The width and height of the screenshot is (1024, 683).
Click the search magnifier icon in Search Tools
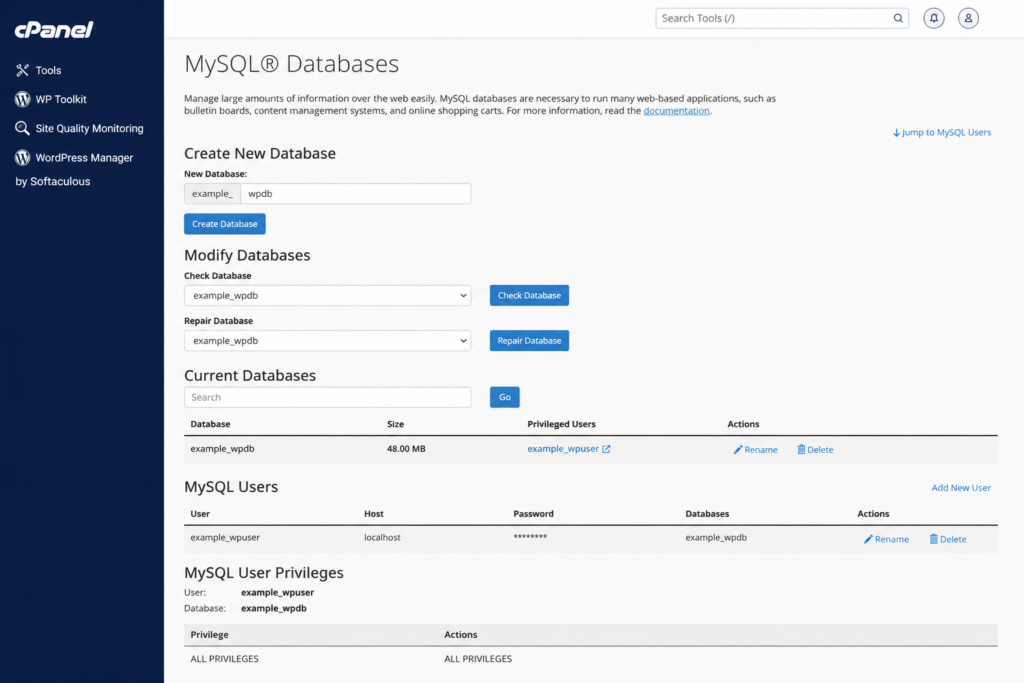pyautogui.click(x=898, y=18)
